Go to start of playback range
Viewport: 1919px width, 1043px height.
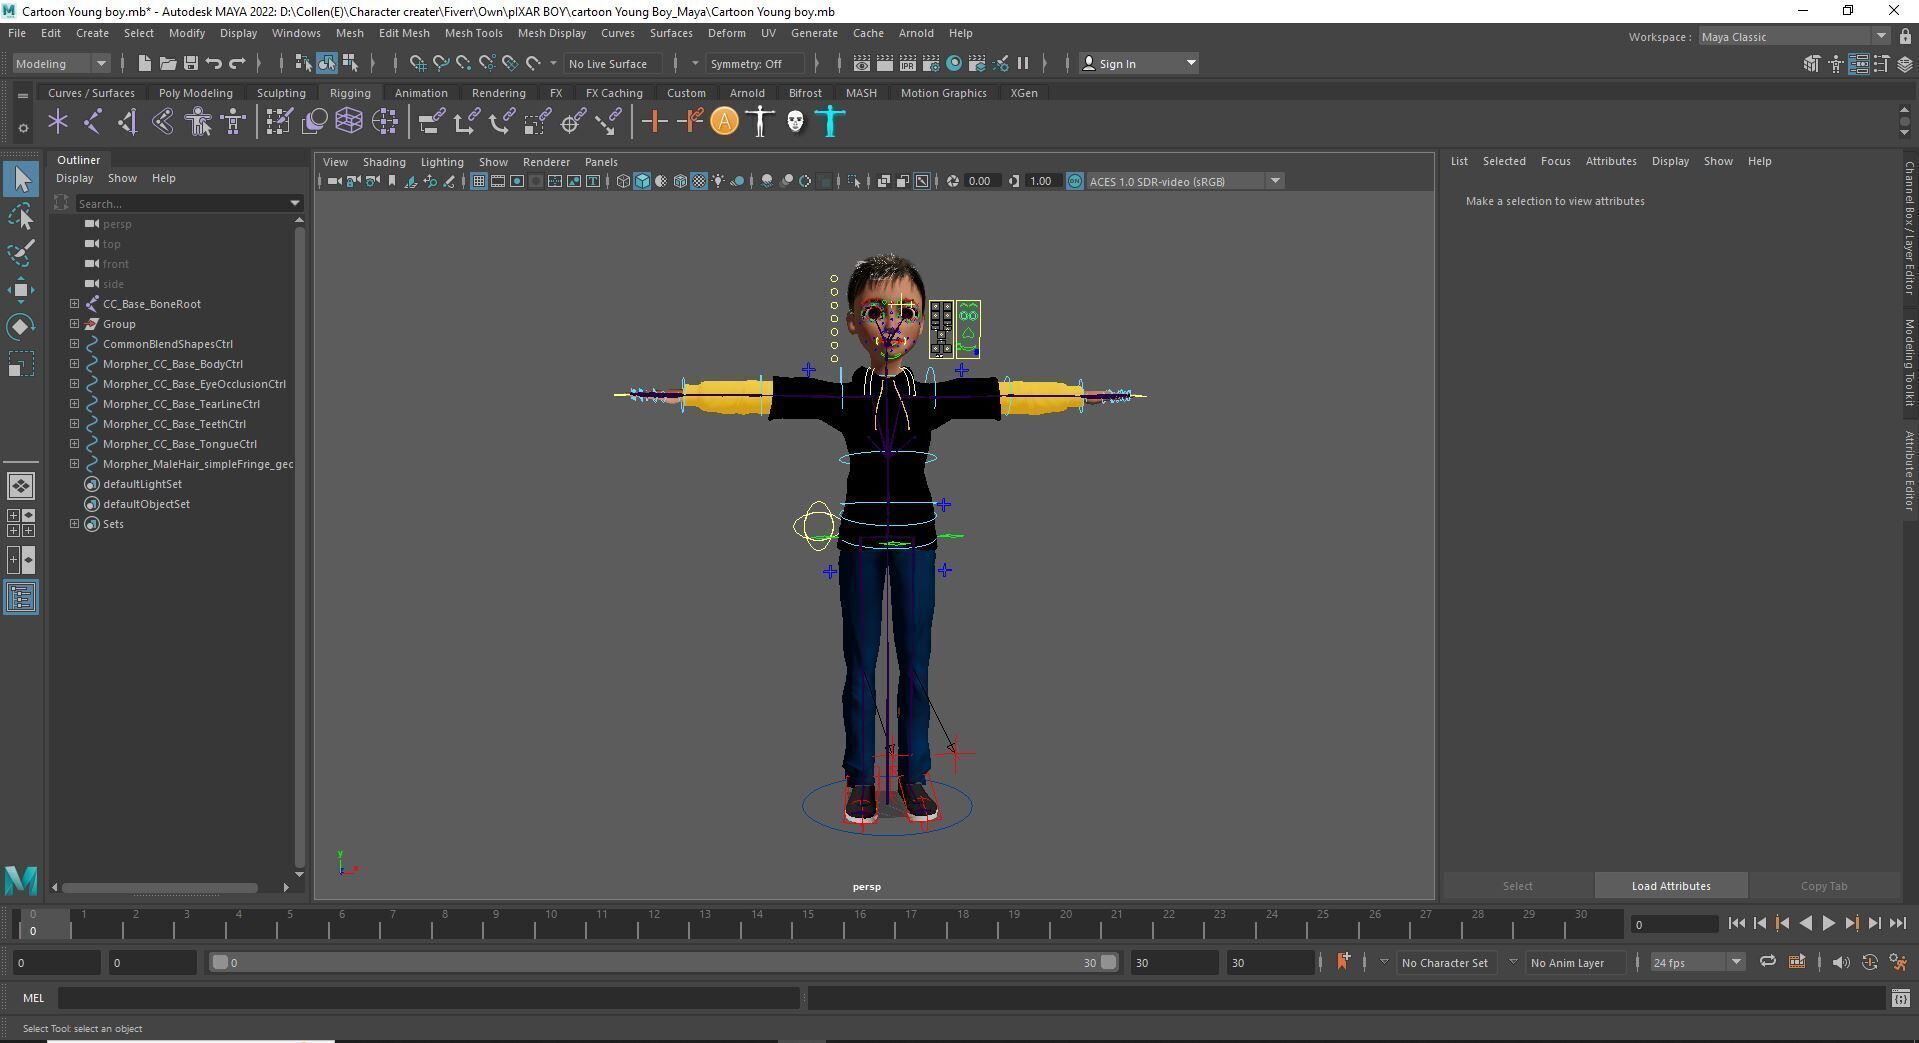tap(1736, 923)
